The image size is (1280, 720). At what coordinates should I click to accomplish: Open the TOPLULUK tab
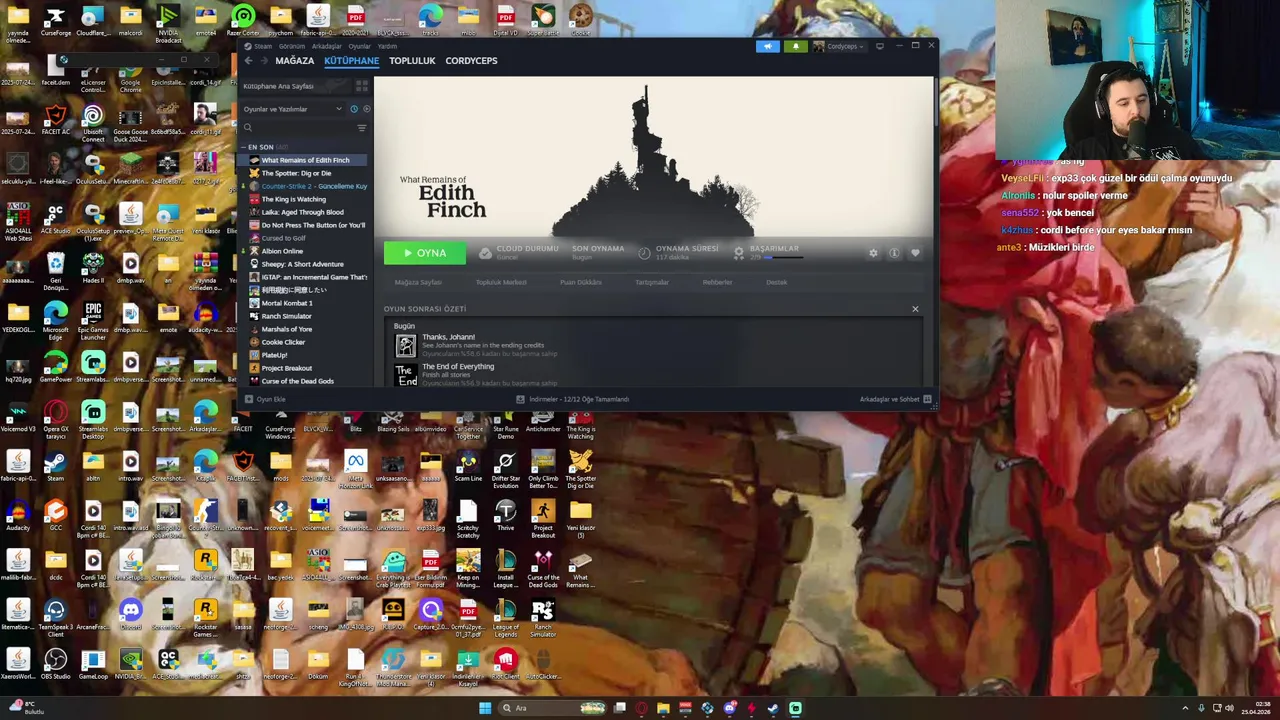point(412,61)
